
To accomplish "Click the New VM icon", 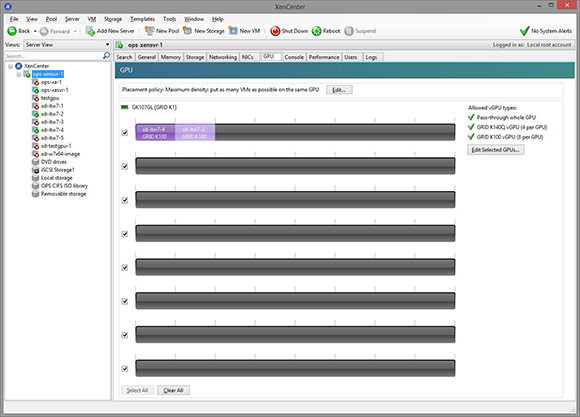I will click(233, 31).
